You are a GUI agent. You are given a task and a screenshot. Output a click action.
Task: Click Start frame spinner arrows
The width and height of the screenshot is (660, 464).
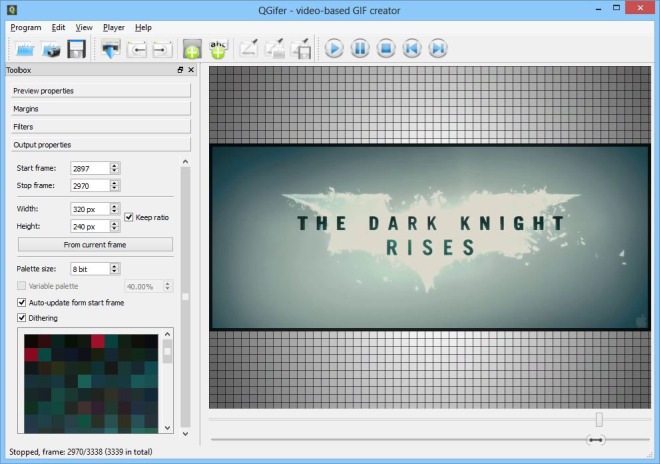click(x=114, y=168)
